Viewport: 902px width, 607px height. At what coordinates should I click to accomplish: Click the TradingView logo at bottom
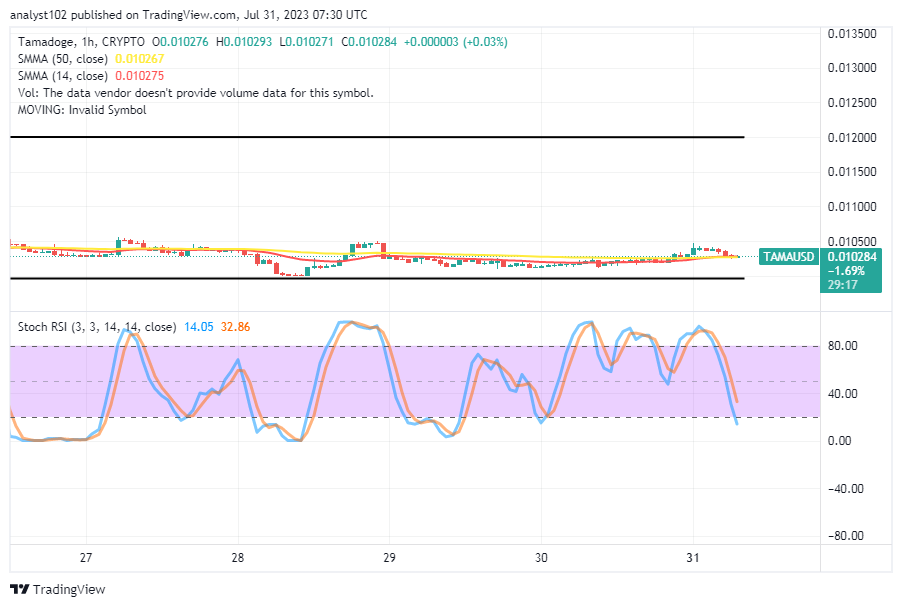click(x=58, y=589)
